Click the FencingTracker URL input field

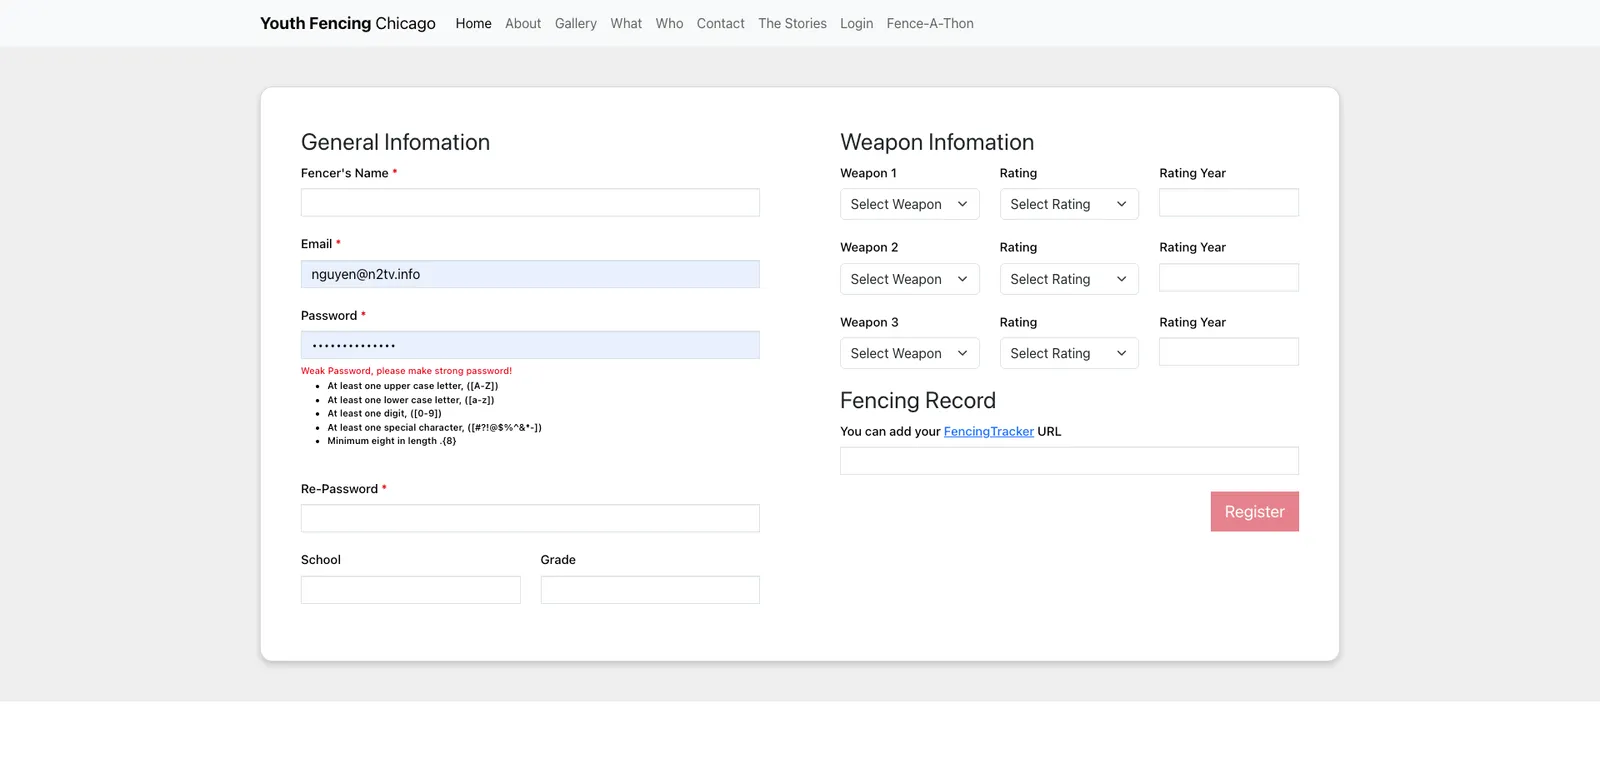[1069, 460]
